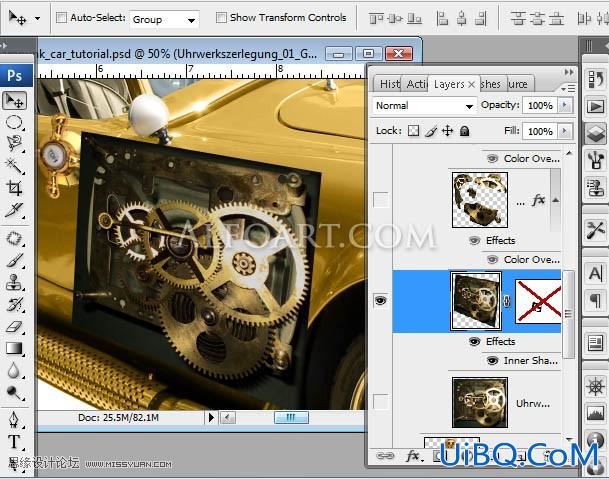Switch to the History tab
This screenshot has width=609, height=479.
pyautogui.click(x=389, y=84)
